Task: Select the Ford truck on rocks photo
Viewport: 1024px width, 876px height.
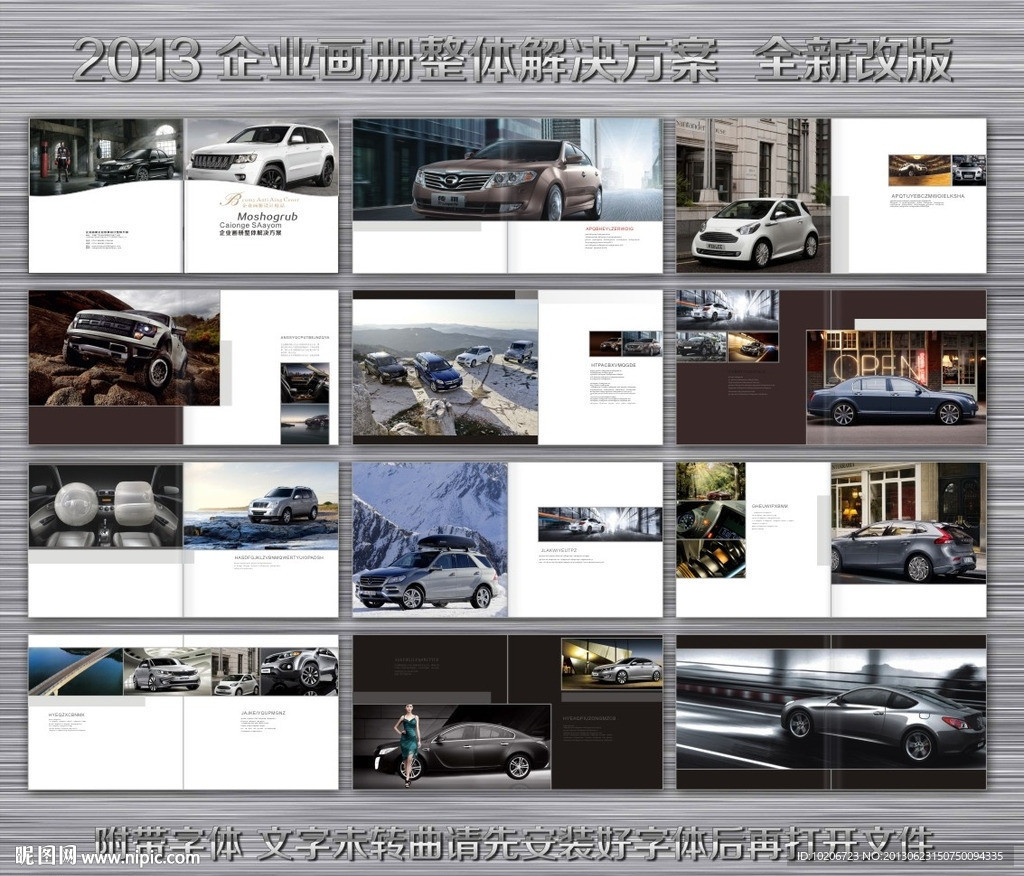Action: [x=124, y=348]
